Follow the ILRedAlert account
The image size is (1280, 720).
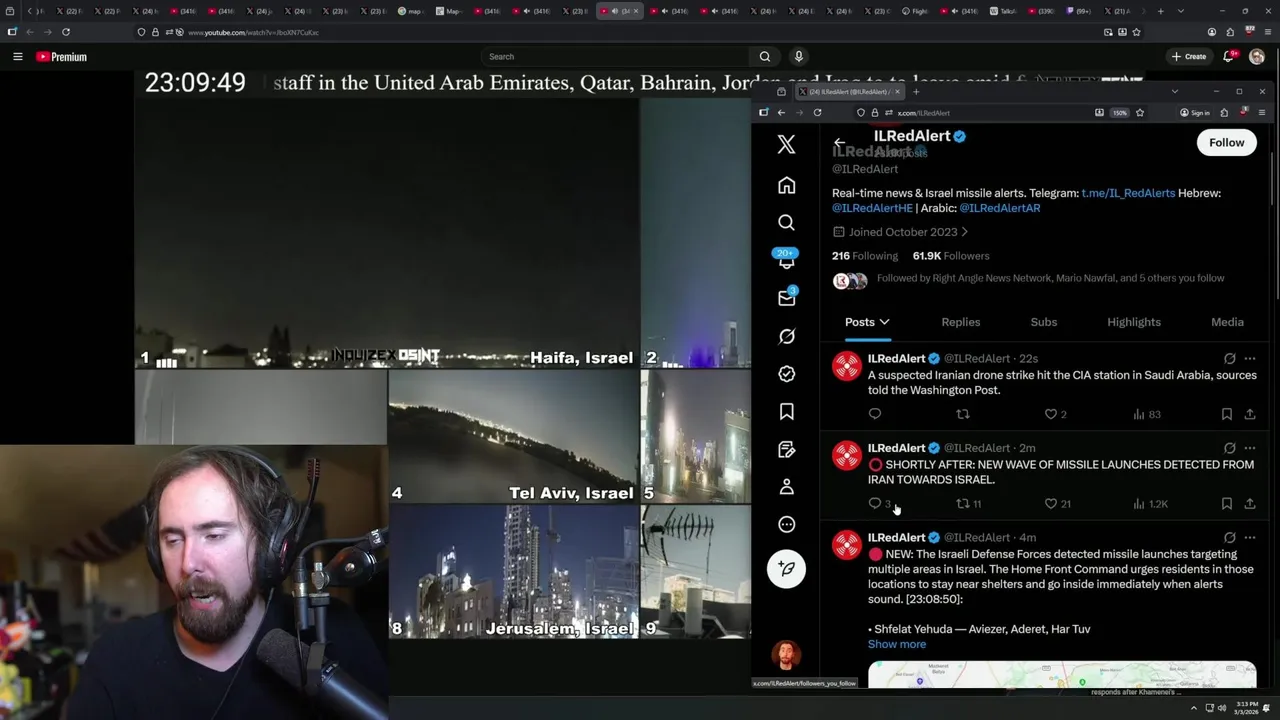click(1226, 143)
